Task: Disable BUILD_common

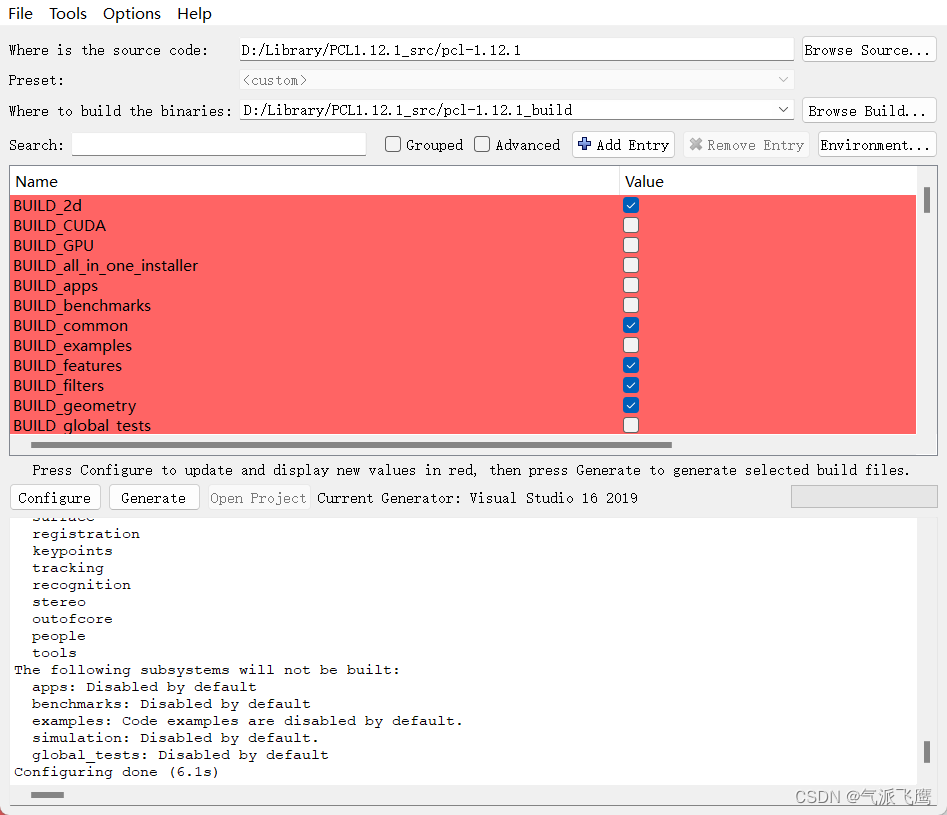Action: (x=630, y=325)
